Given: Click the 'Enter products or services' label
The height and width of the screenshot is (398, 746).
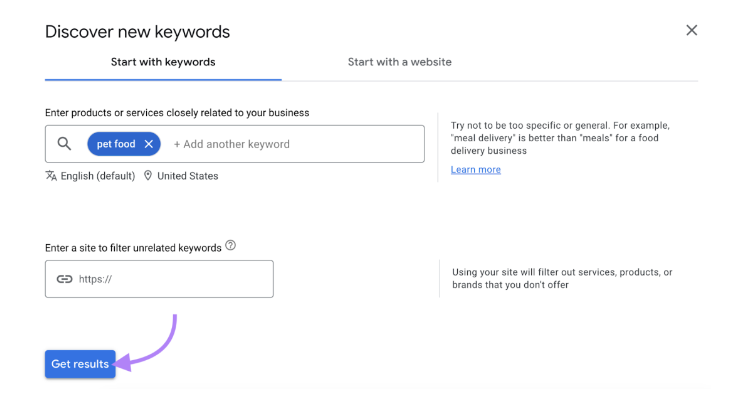Looking at the screenshot, I should coord(177,113).
